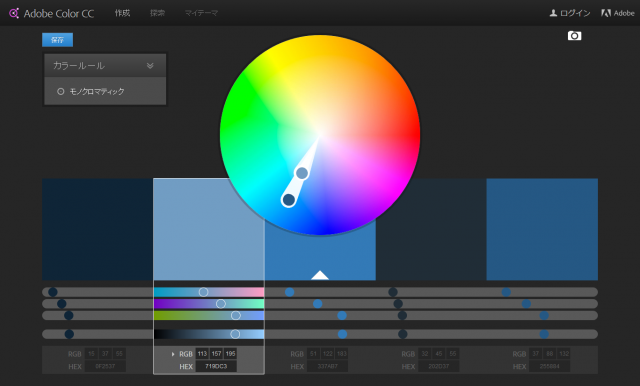Image resolution: width=640 pixels, height=386 pixels.
Task: Click the person icon beside ログイン
Action: (553, 13)
